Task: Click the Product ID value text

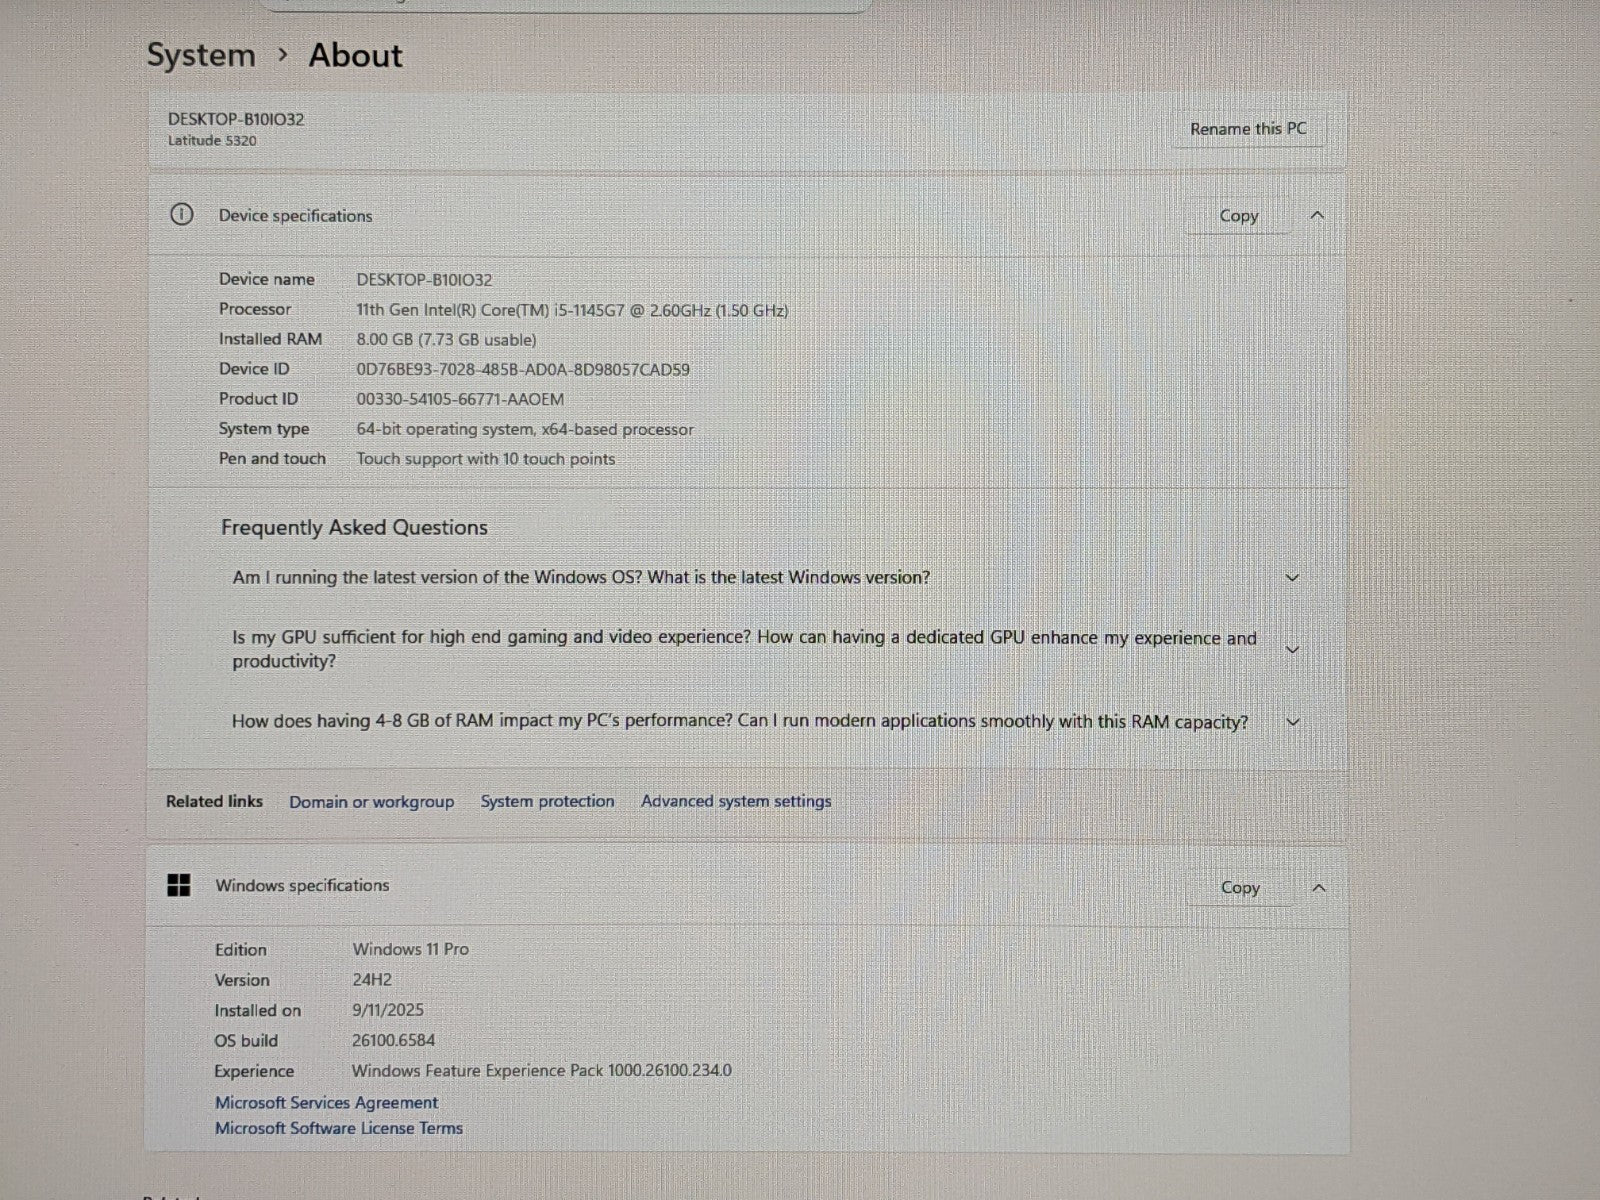Action: (460, 399)
